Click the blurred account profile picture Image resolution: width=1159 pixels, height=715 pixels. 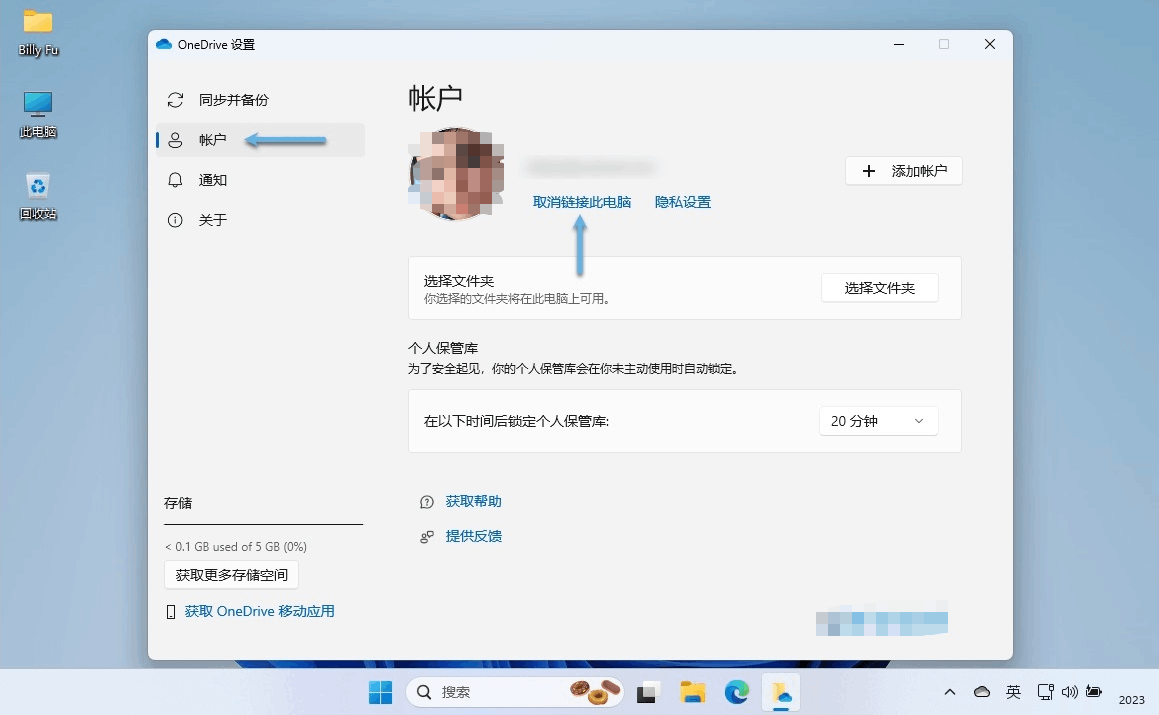[456, 174]
